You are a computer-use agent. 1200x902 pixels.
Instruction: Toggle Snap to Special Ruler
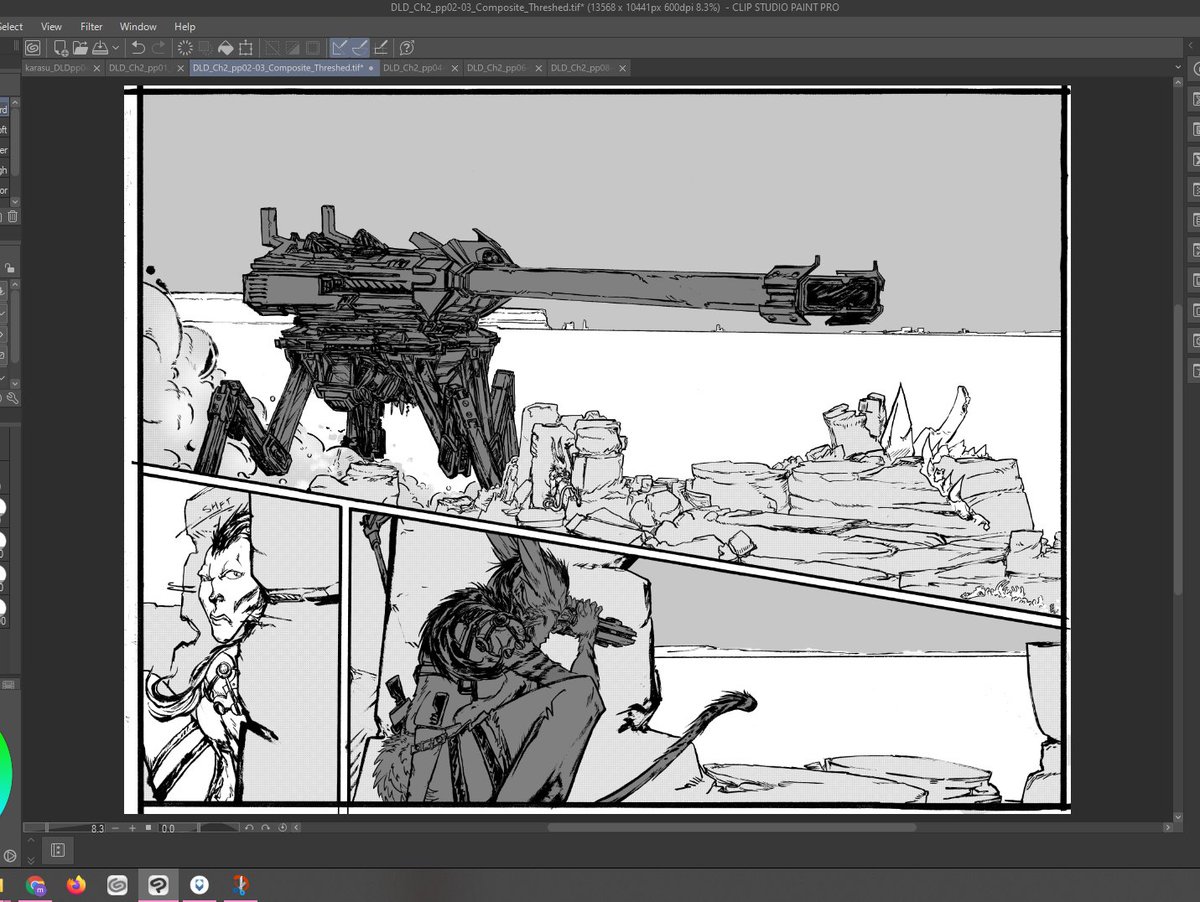click(x=359, y=47)
